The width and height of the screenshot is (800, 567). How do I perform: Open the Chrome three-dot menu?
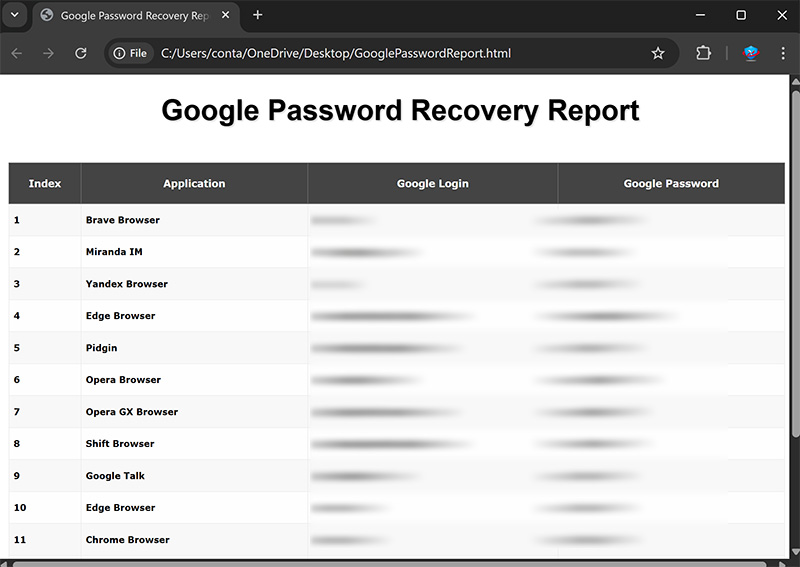[783, 53]
